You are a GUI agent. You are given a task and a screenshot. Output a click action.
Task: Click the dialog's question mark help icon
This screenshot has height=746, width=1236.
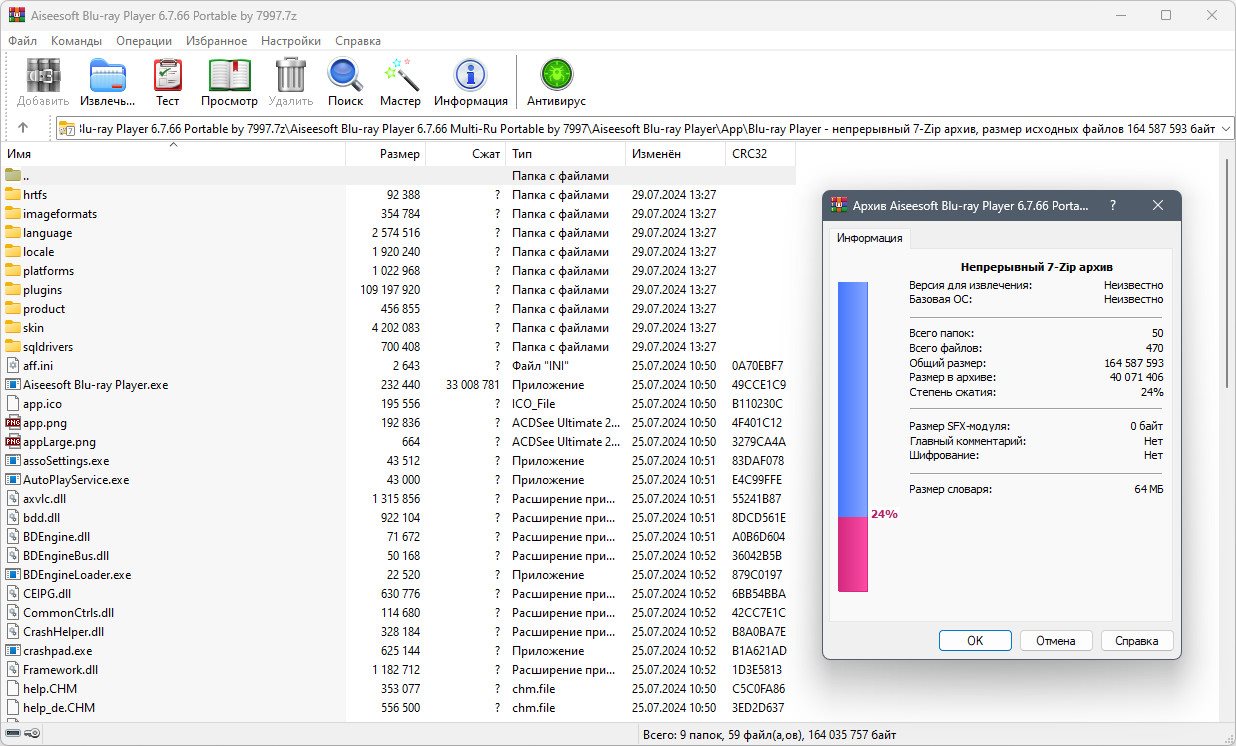(x=1112, y=205)
